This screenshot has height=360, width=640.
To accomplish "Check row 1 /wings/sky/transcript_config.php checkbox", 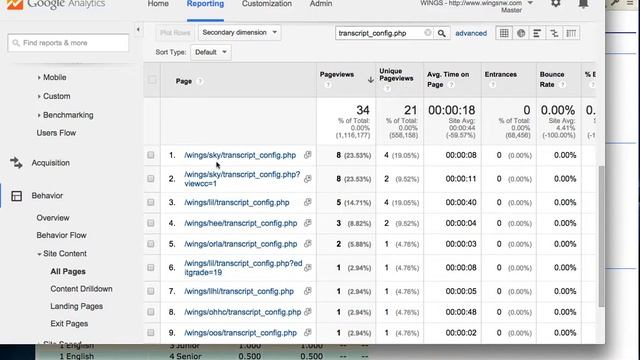I will (x=151, y=155).
